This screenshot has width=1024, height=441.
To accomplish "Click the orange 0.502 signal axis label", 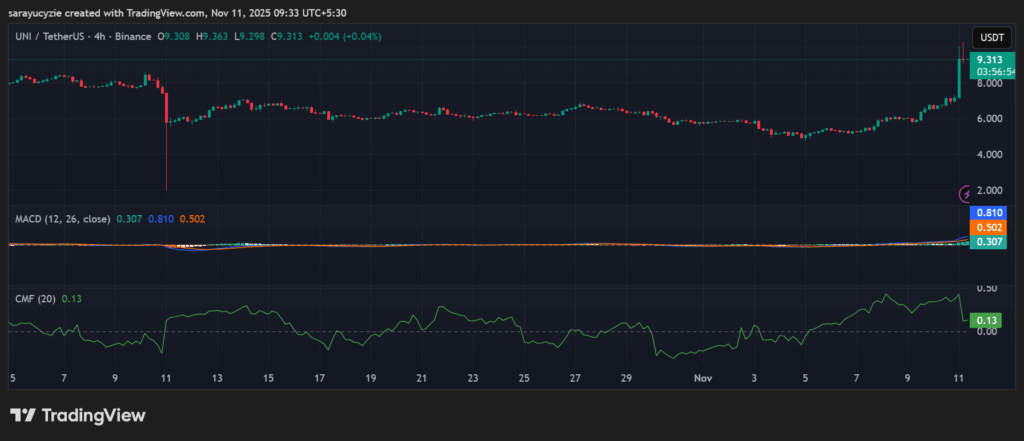I will pos(991,227).
